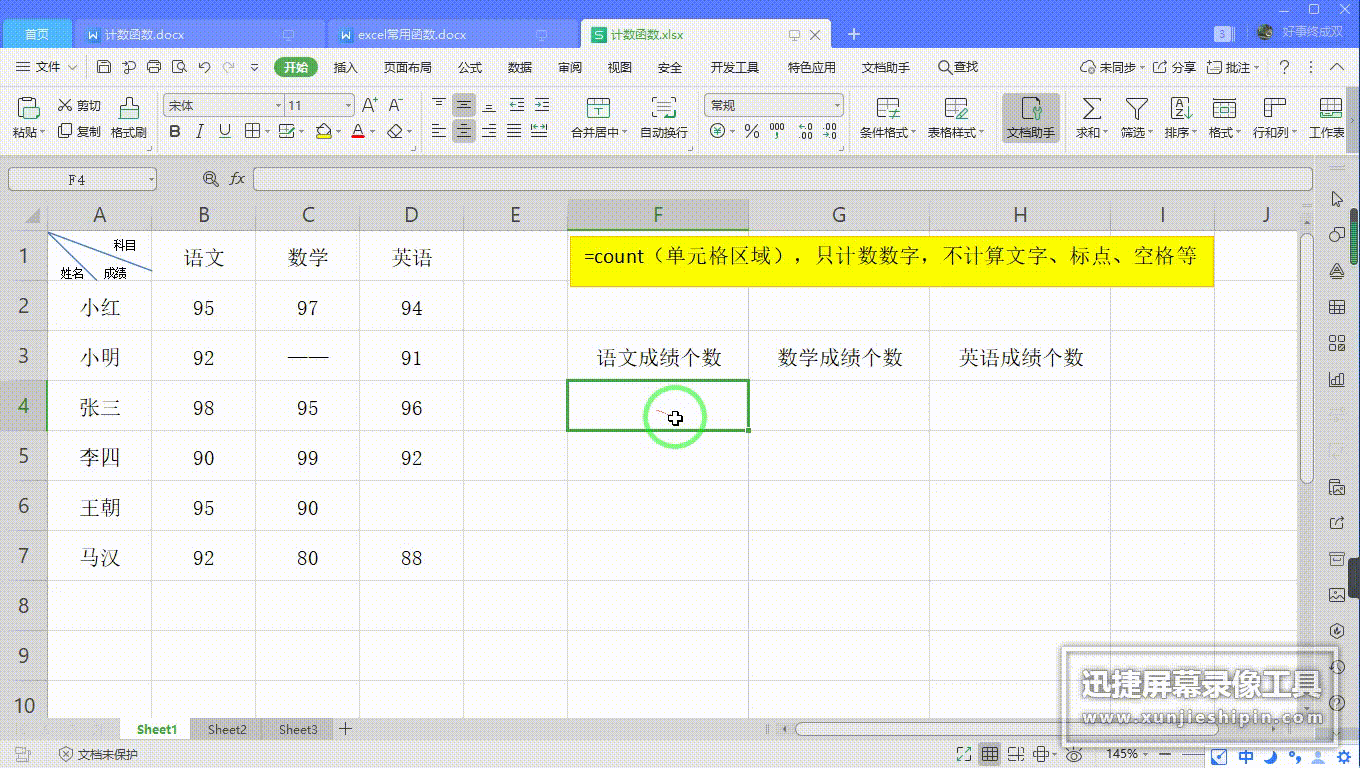The width and height of the screenshot is (1360, 768).
Task: Cut selection with the 剪切 scissors icon
Action: (x=65, y=106)
